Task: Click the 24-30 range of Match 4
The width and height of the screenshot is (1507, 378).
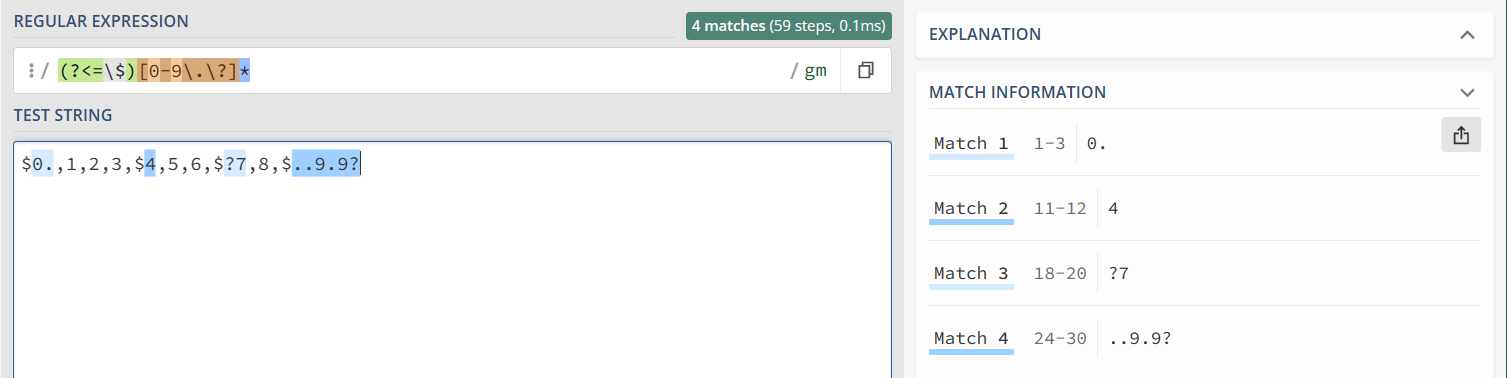Action: 1060,338
